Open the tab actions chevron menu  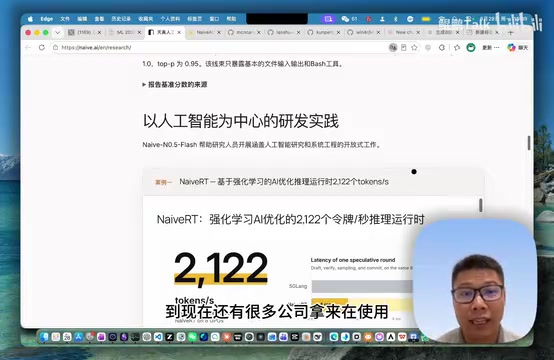pyautogui.click(x=57, y=32)
